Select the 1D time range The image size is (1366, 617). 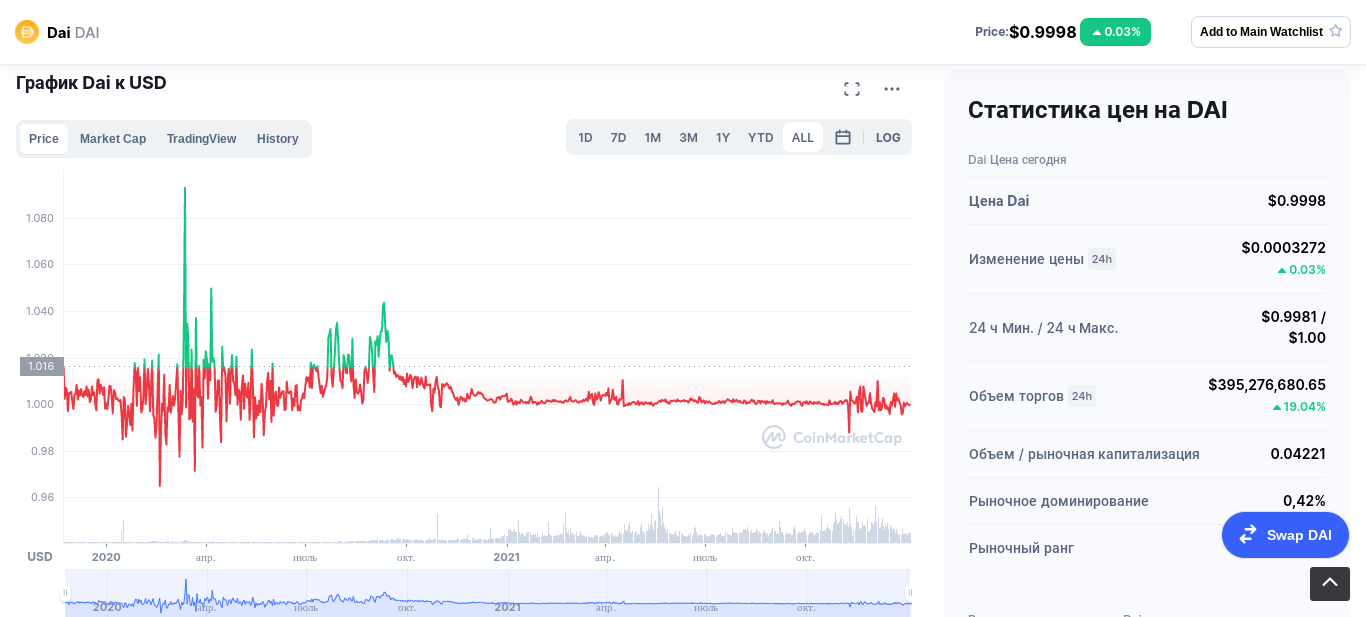pyautogui.click(x=586, y=138)
